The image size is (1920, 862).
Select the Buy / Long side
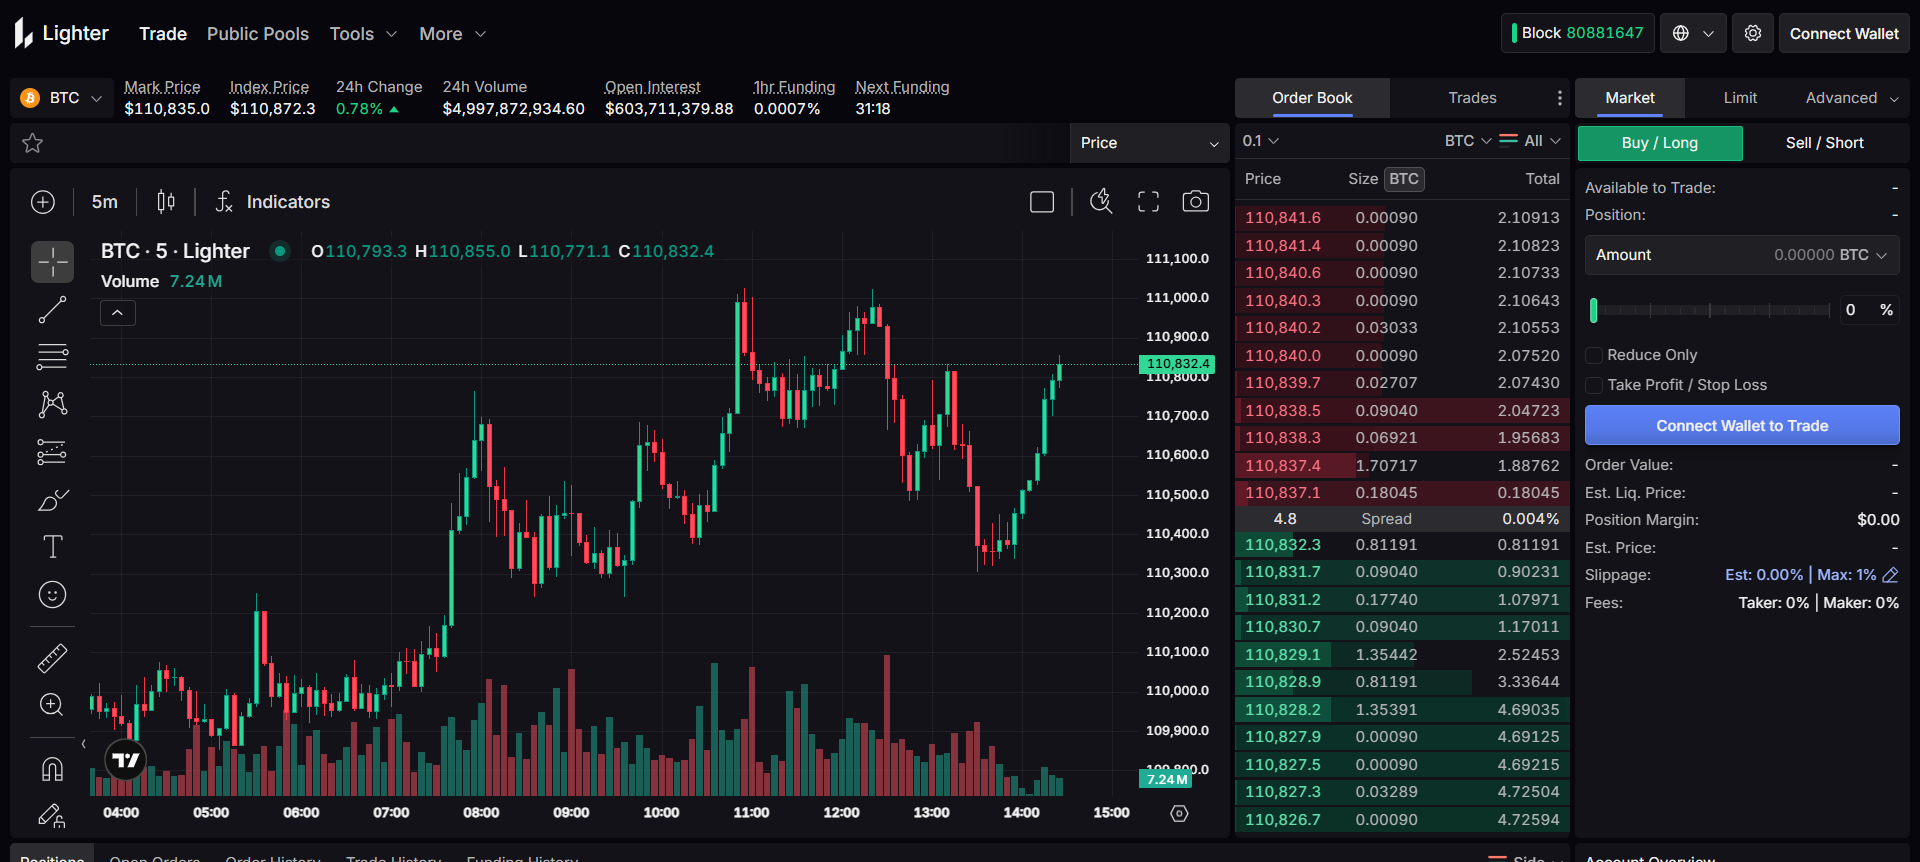[1660, 143]
